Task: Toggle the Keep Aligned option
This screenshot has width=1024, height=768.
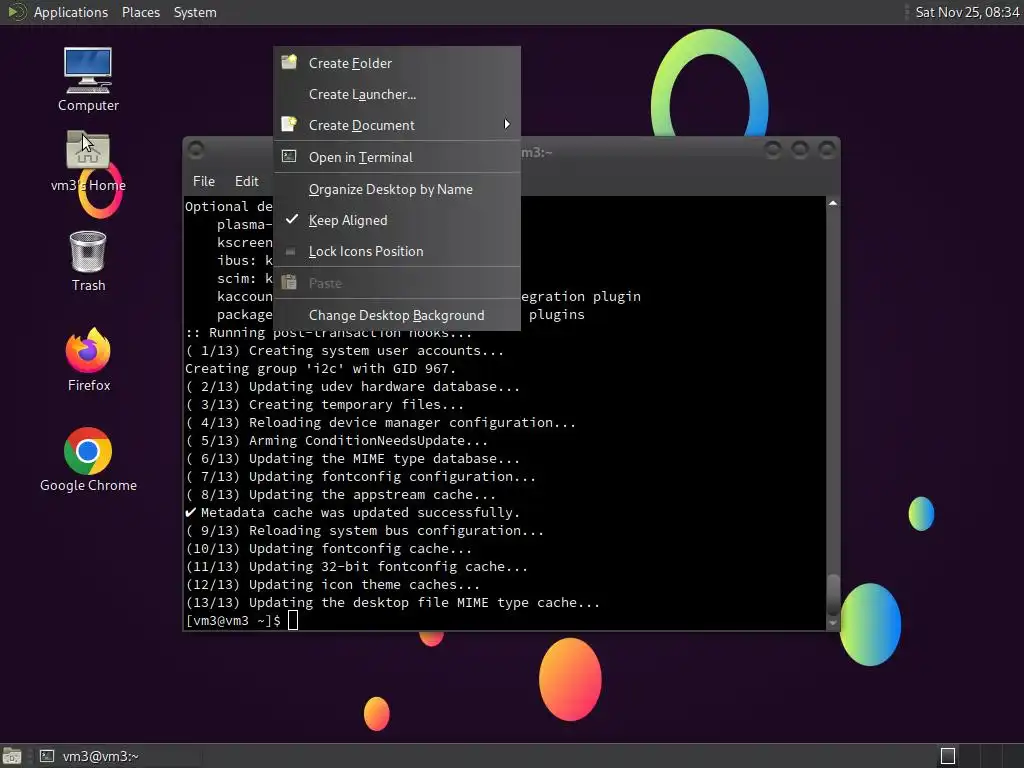Action: click(397, 220)
